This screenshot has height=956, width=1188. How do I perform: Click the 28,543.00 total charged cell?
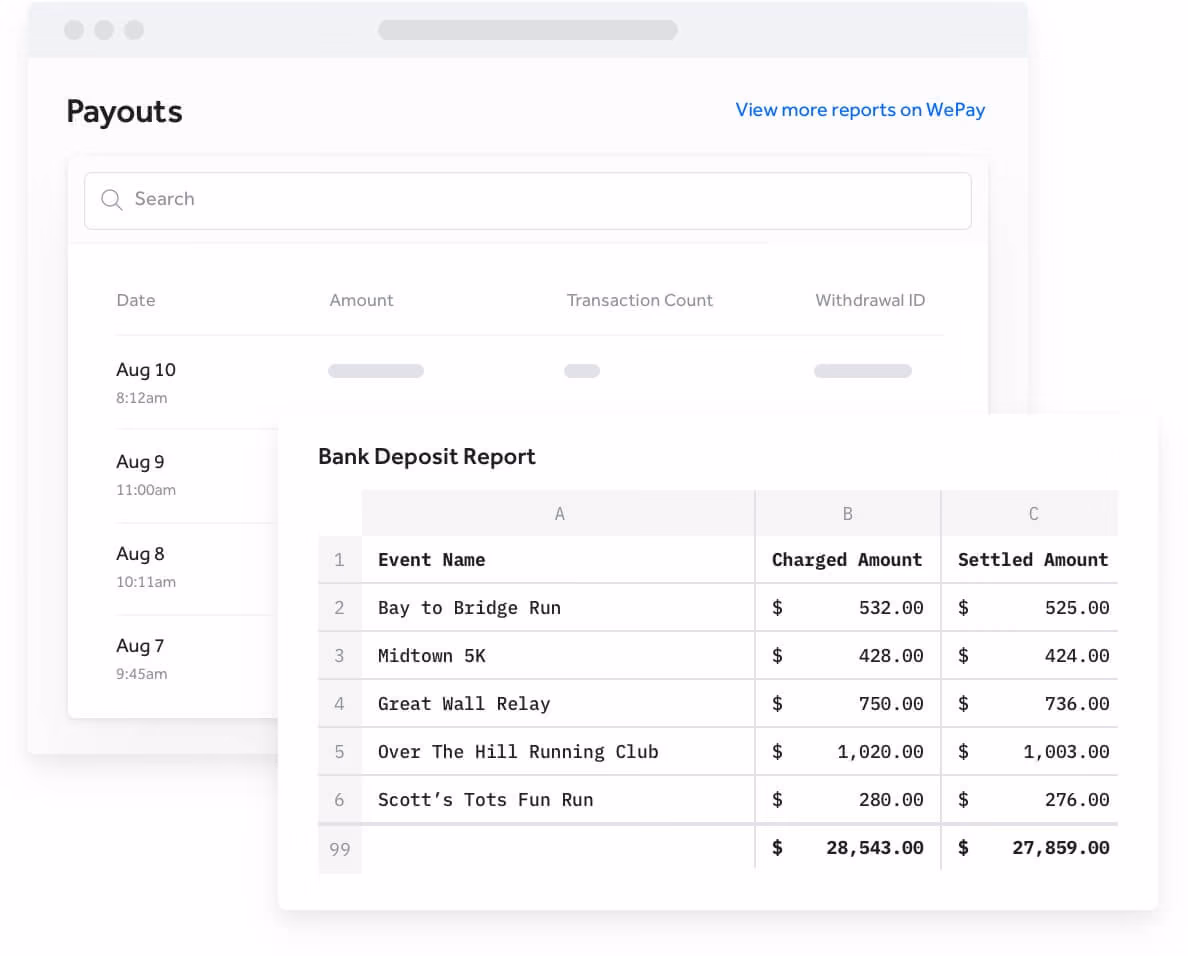848,848
